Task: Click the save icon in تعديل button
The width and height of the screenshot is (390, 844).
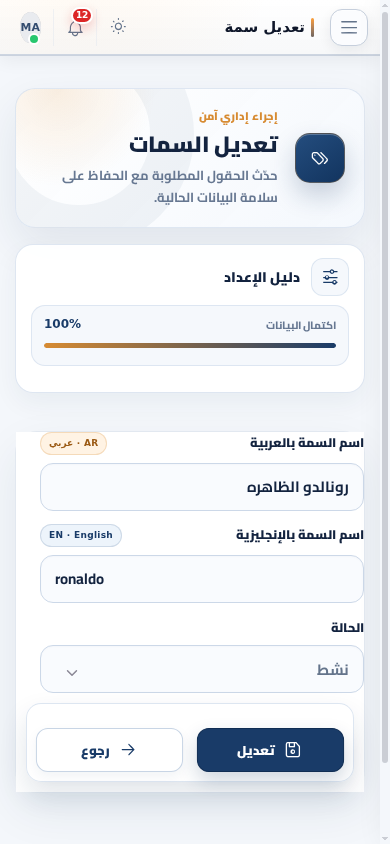Action: [293, 750]
